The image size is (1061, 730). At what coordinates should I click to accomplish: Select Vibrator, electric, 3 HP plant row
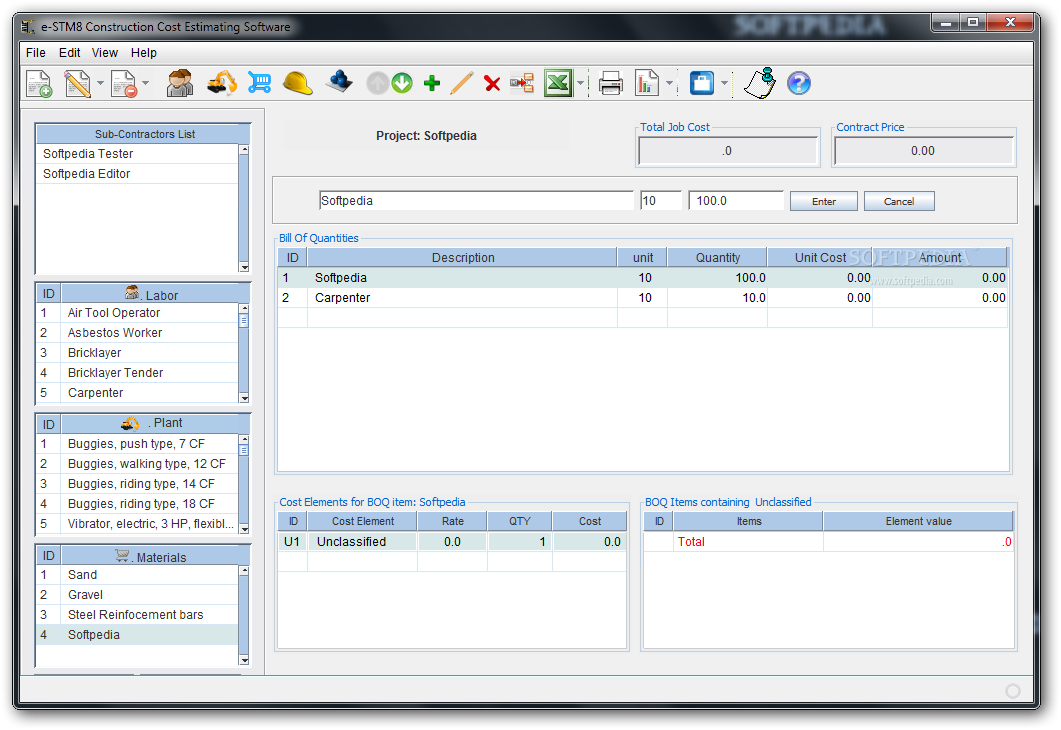(x=137, y=524)
